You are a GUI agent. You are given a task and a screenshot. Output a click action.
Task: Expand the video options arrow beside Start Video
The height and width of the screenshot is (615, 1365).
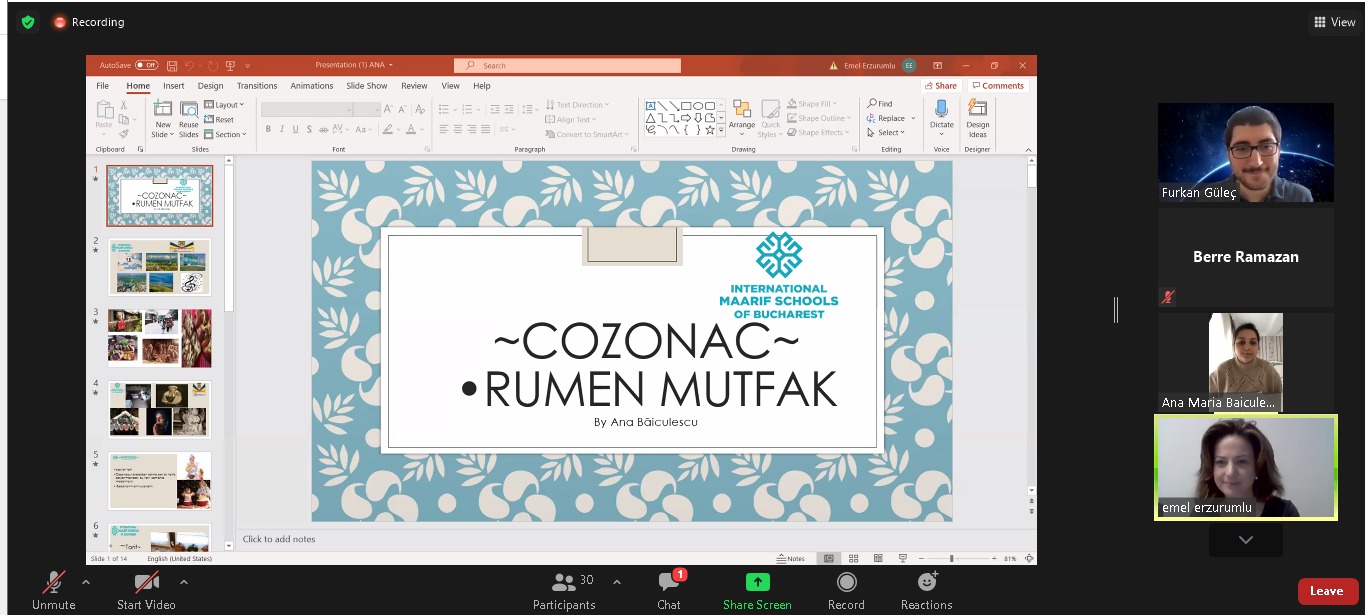point(184,581)
